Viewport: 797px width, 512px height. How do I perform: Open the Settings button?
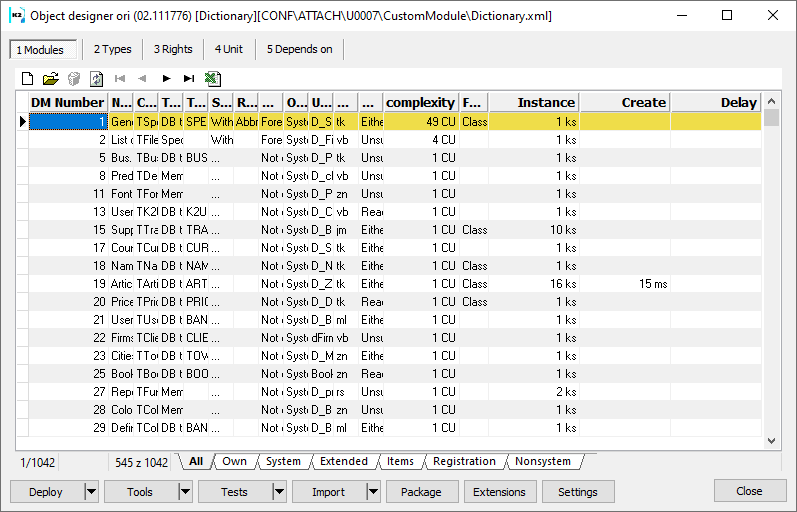(577, 492)
